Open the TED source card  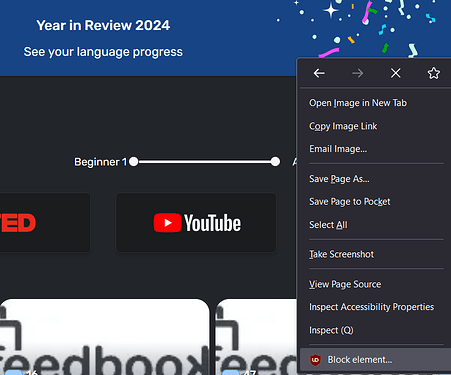[x=45, y=223]
